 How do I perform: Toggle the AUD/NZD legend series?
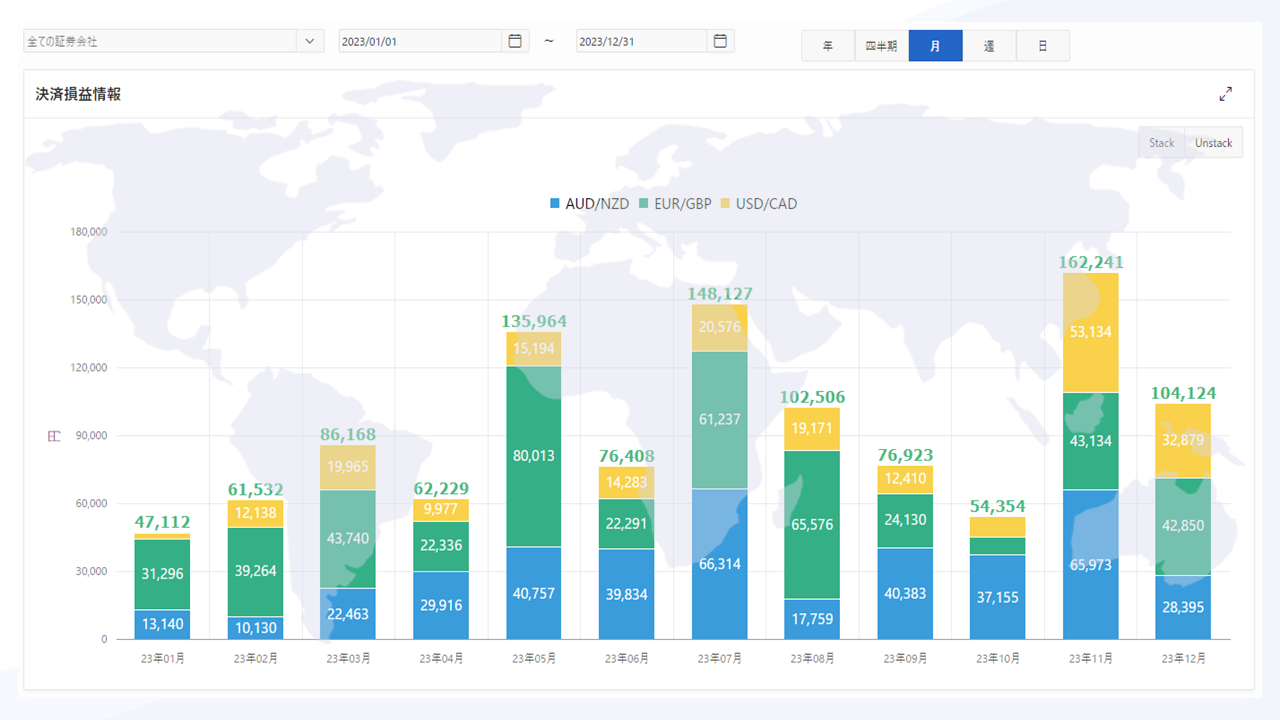click(589, 204)
